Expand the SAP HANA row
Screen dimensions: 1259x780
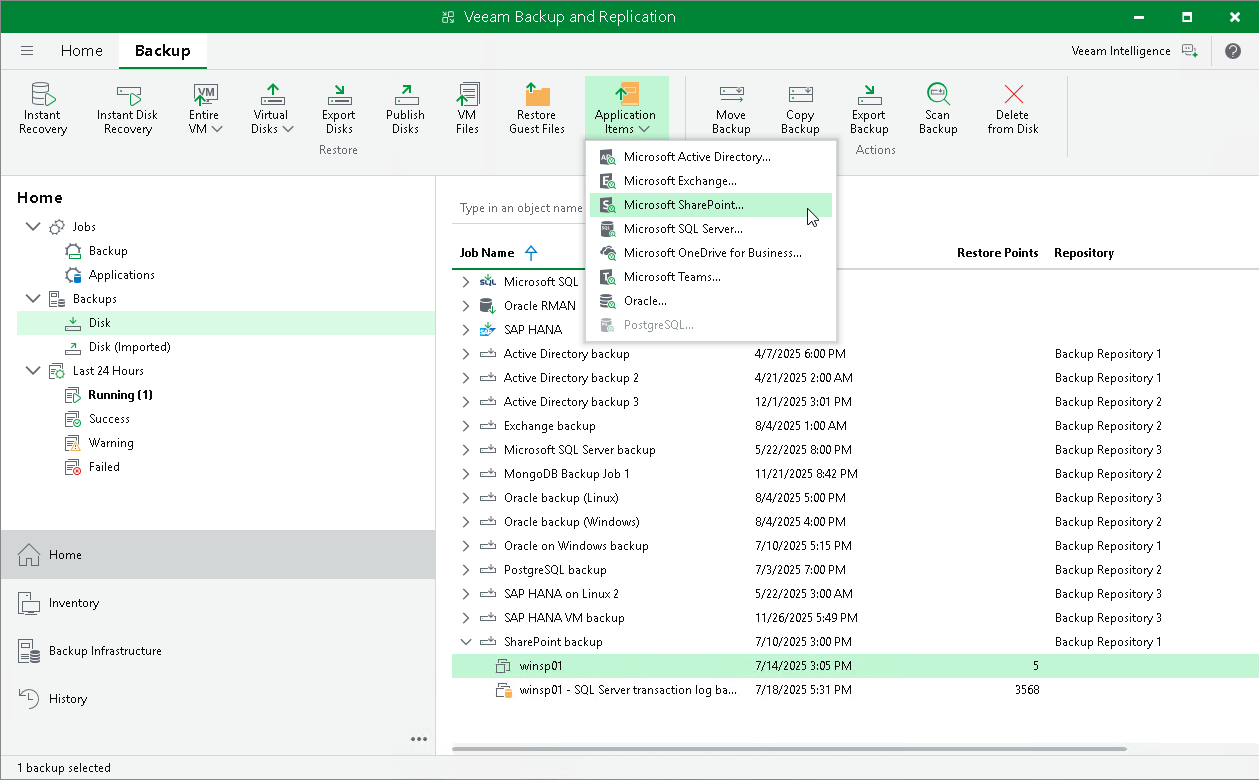click(465, 330)
